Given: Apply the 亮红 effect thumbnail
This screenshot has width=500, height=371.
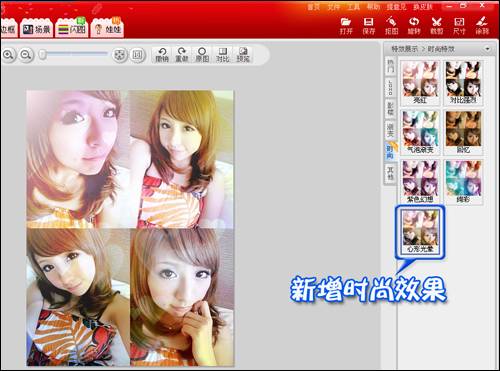Looking at the screenshot, I should (420, 83).
